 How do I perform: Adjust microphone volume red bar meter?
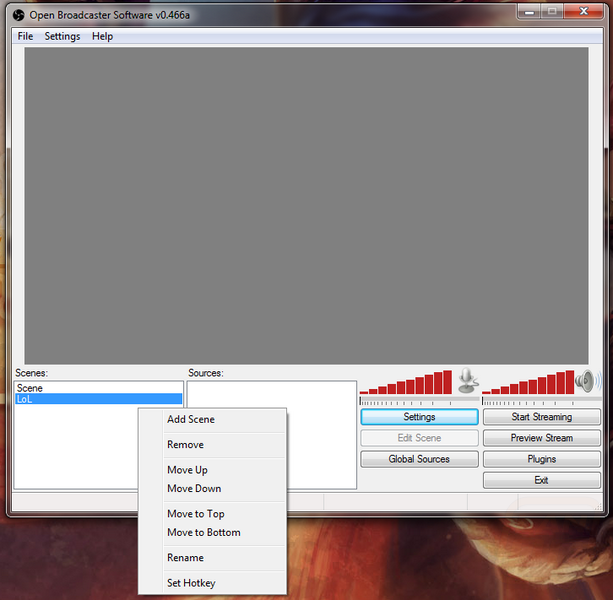406,382
